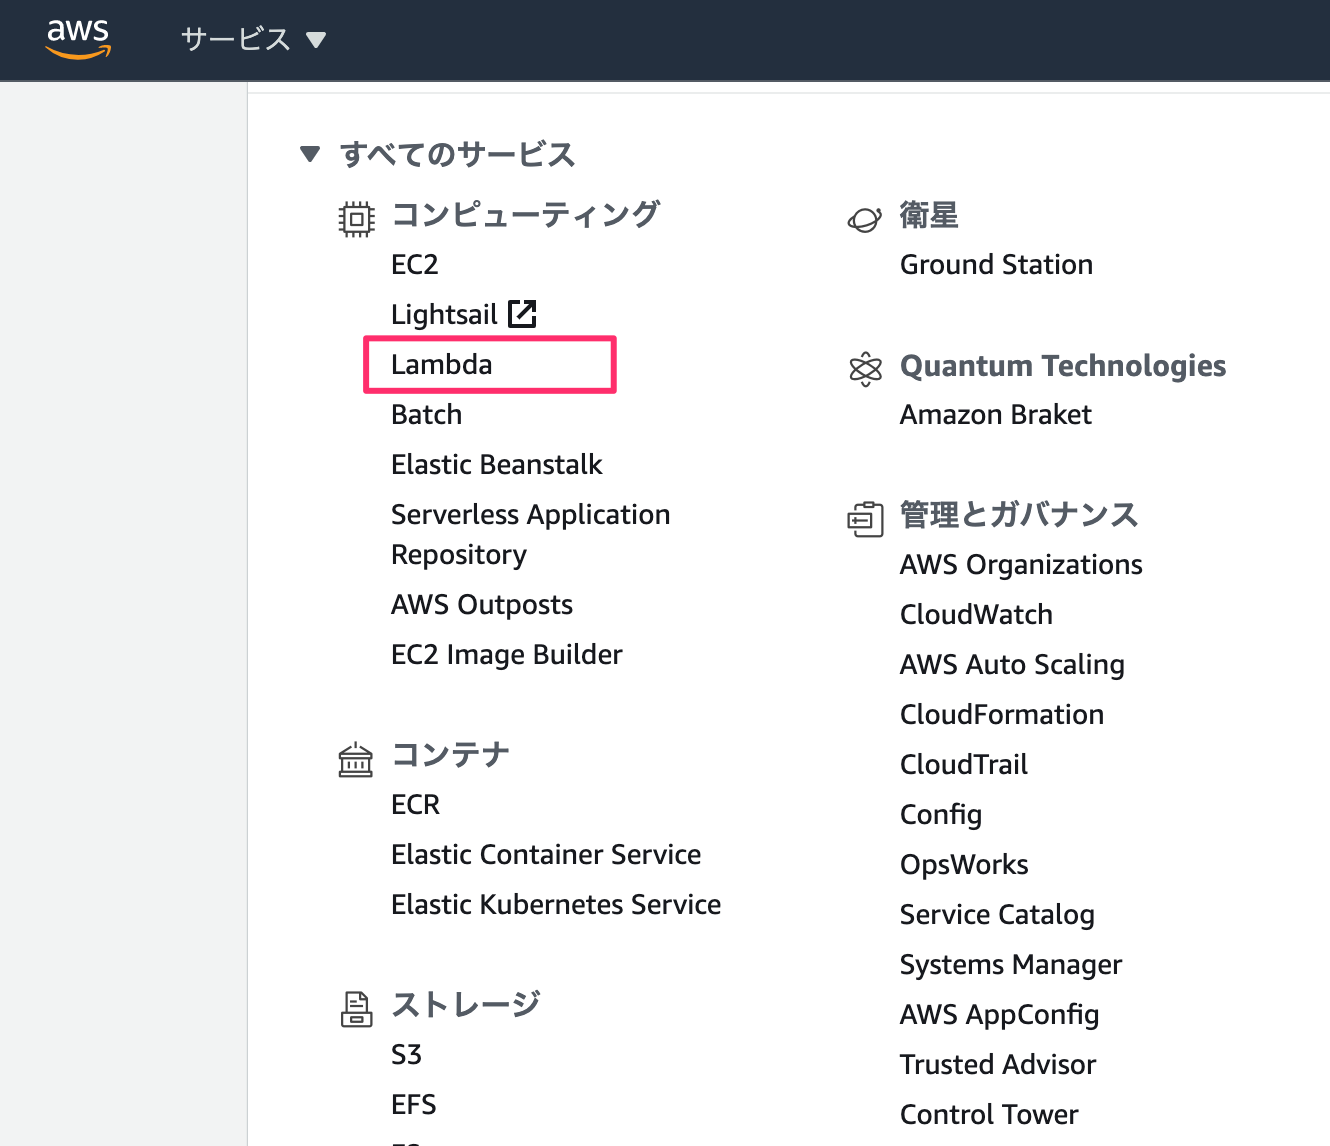Open Elastic Kubernetes Service

click(556, 905)
